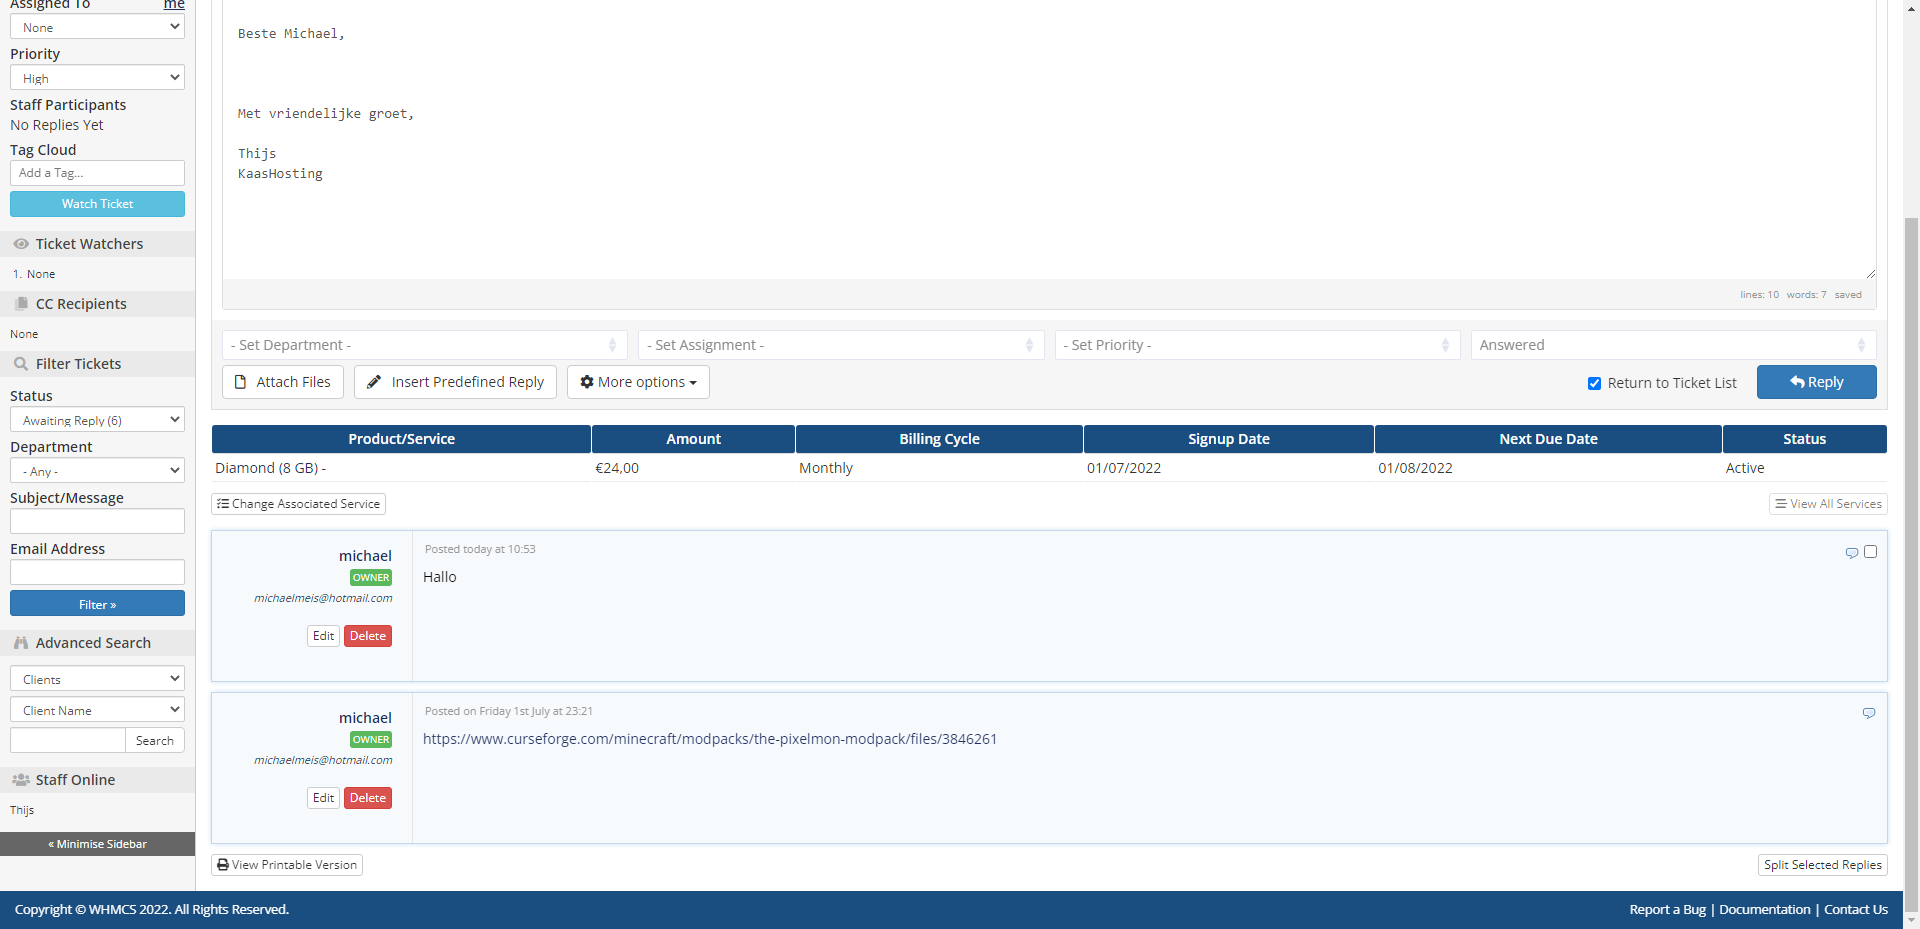The image size is (1920, 929).
Task: Click the eye icon beside Ticket Watchers
Action: click(21, 244)
